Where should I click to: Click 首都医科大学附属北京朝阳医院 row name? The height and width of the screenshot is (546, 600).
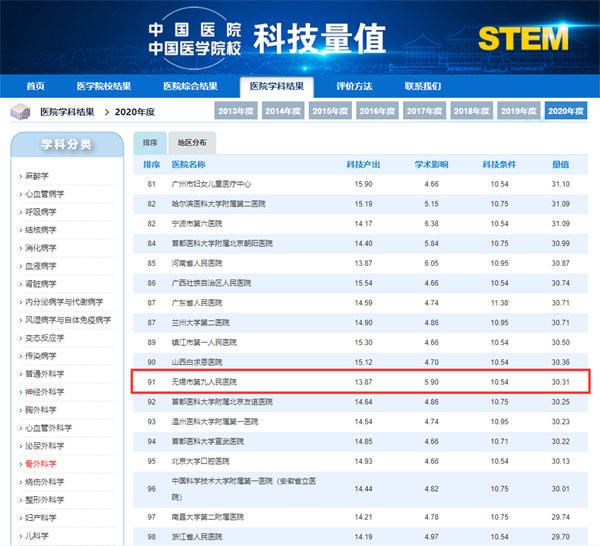pyautogui.click(x=222, y=243)
